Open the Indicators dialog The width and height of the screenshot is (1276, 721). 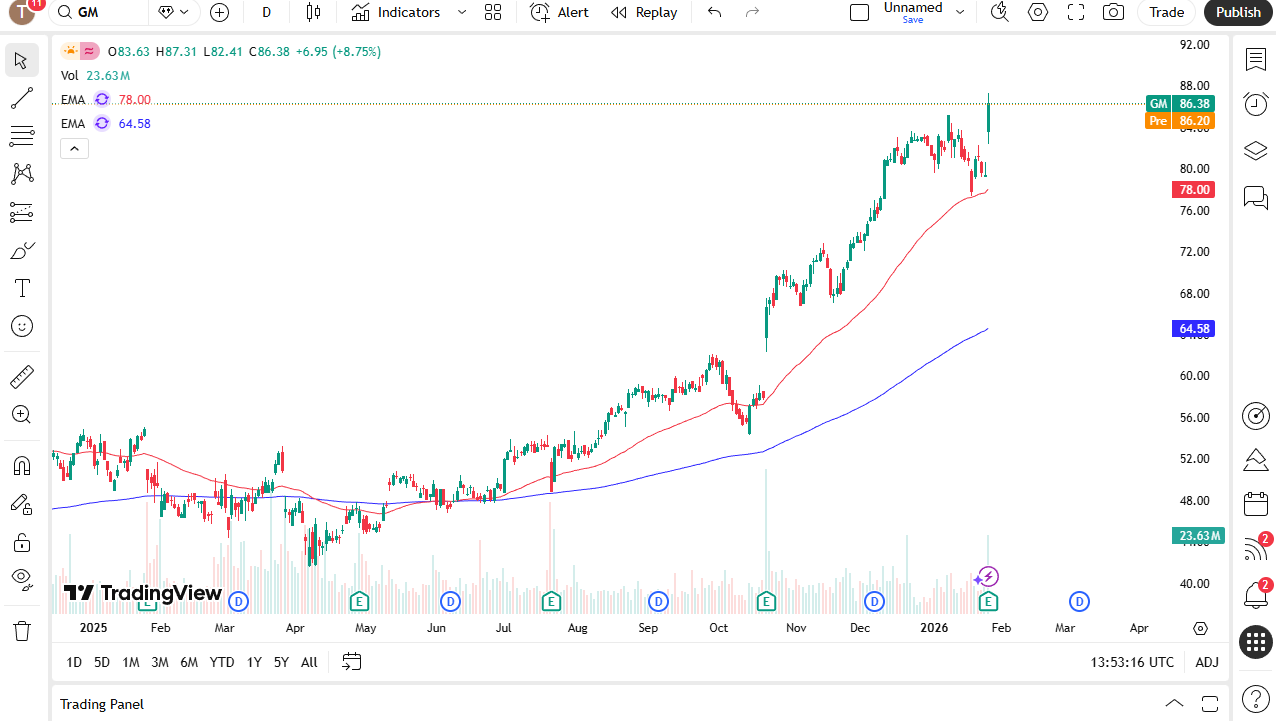pyautogui.click(x=396, y=12)
